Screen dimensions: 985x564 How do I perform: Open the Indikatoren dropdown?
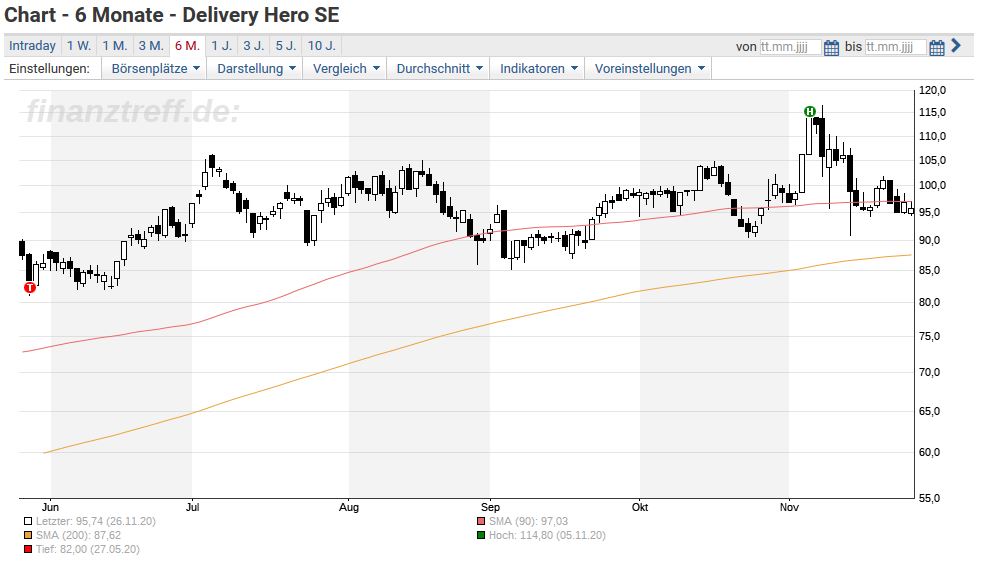point(538,68)
